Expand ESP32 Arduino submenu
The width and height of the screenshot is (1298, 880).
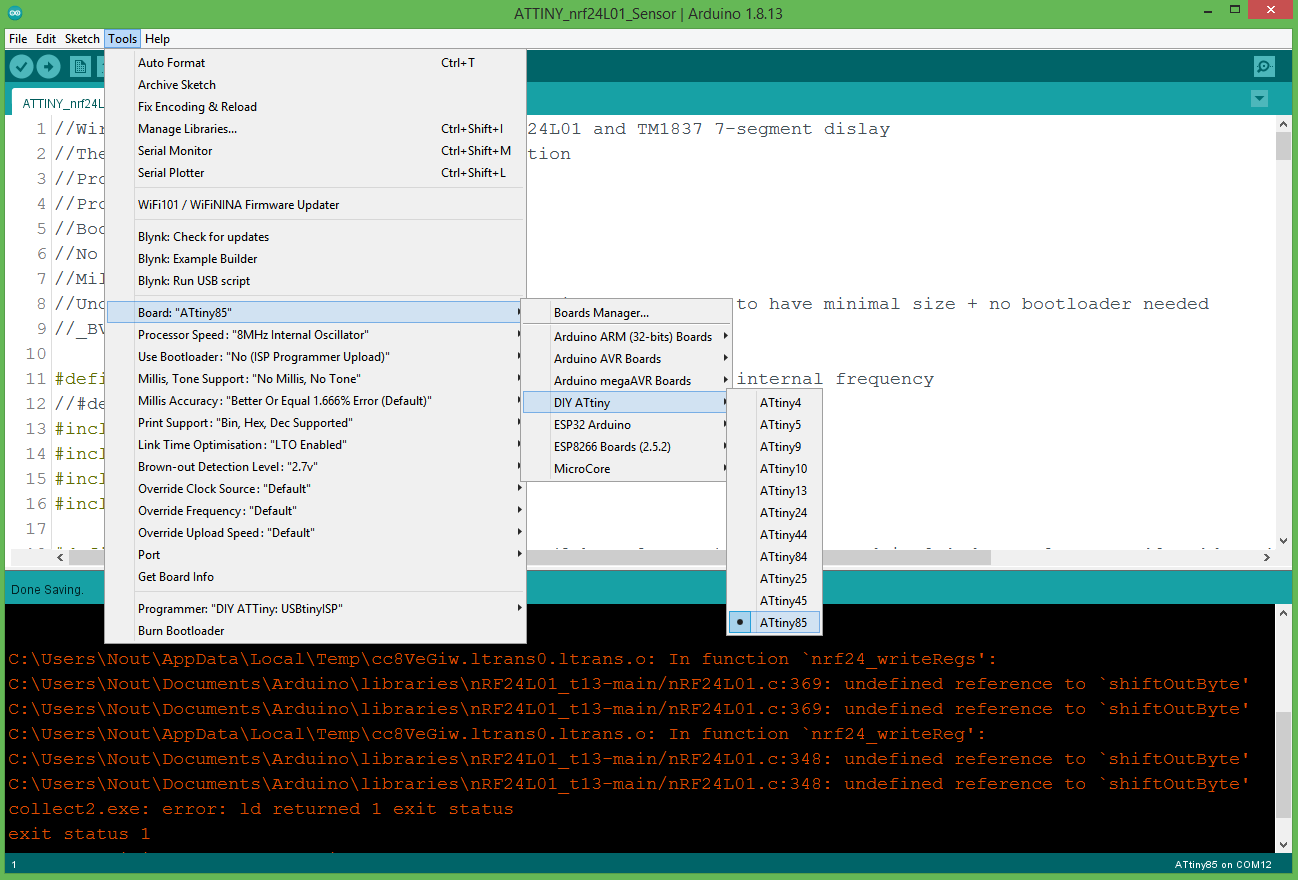(627, 425)
